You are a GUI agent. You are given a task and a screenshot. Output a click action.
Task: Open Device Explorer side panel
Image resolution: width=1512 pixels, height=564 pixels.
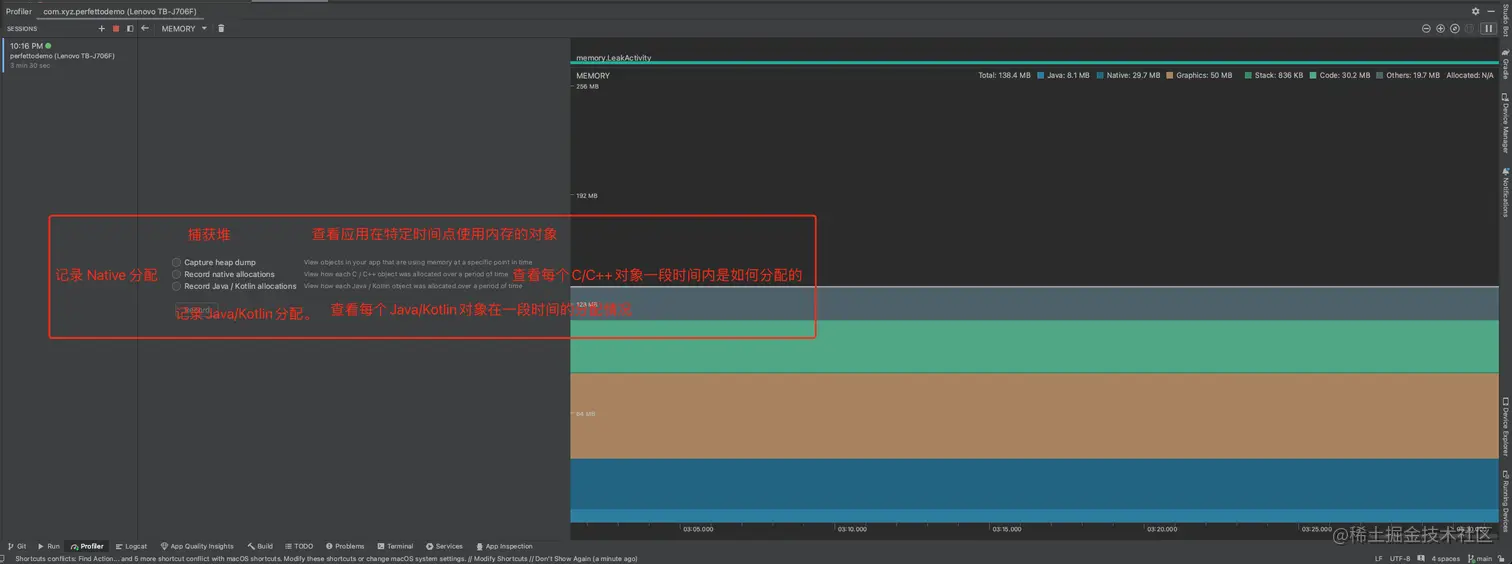[1505, 427]
